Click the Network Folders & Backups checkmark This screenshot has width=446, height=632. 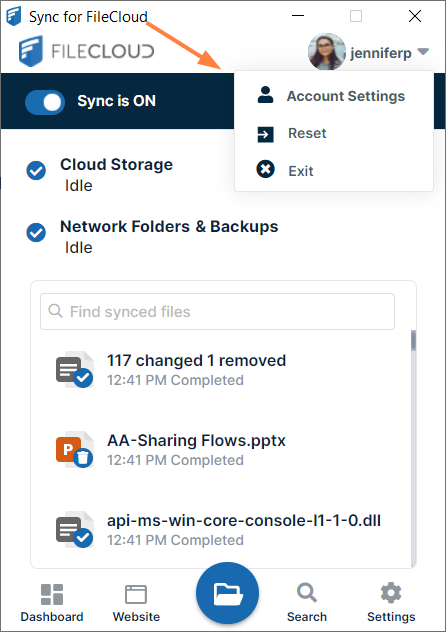click(x=36, y=233)
